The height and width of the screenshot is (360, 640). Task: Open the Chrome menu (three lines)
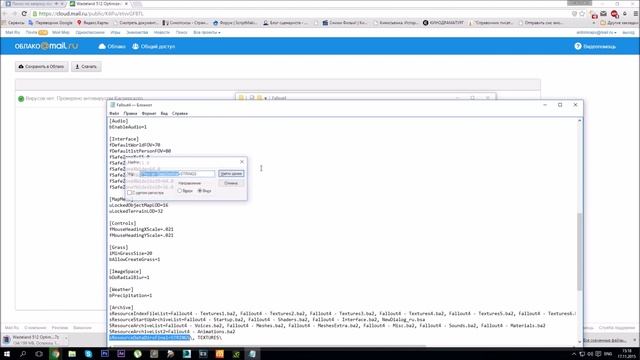point(636,14)
